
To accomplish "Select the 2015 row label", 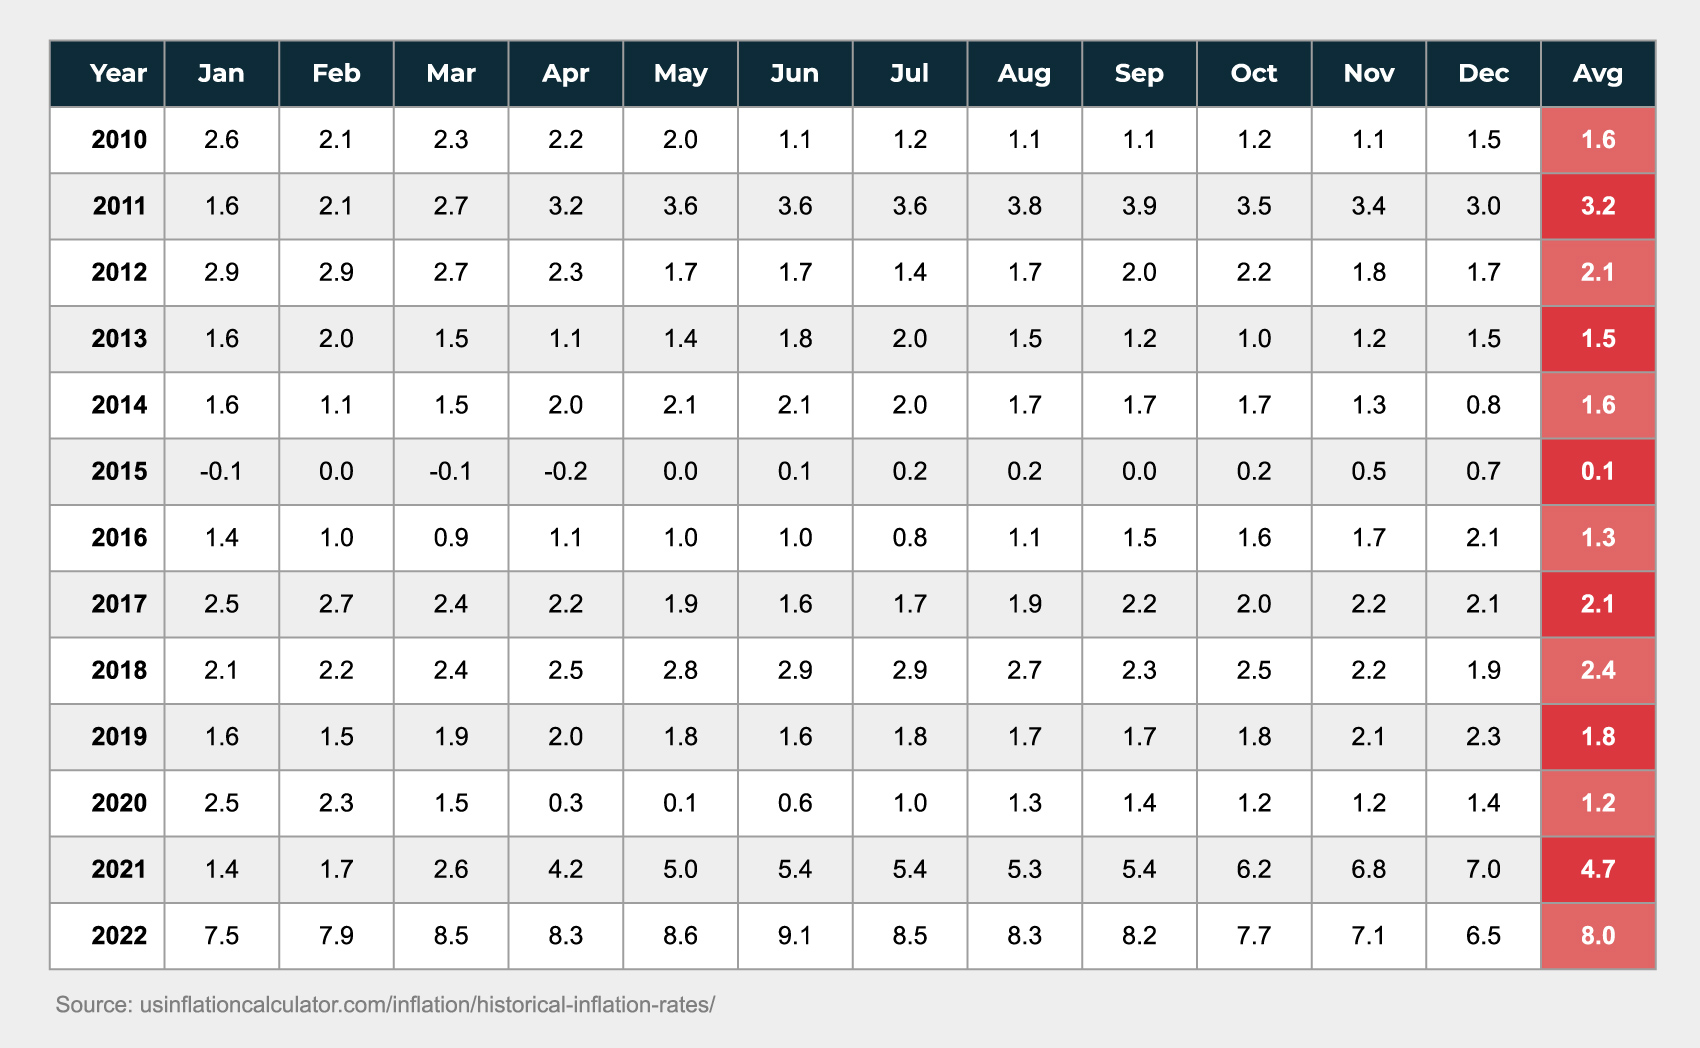I will click(x=118, y=471).
